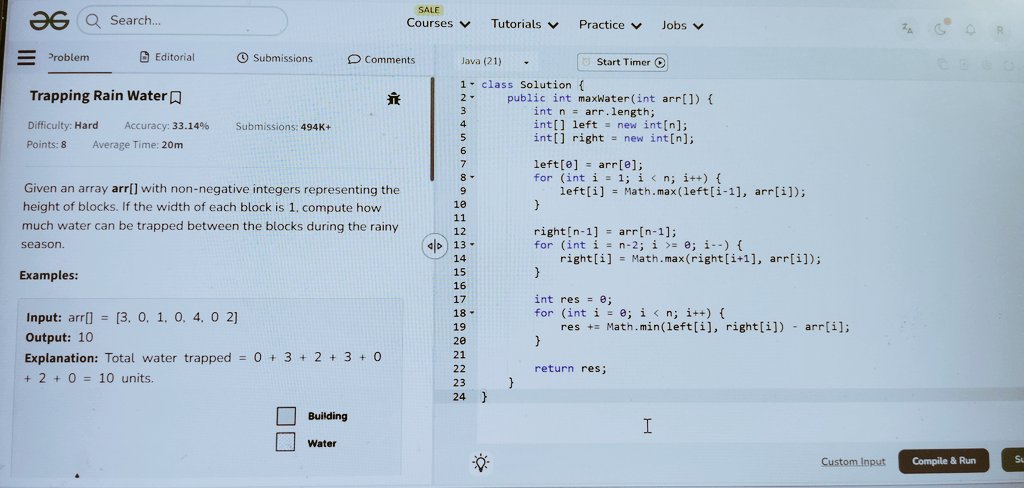Viewport: 1024px width, 488px height.
Task: Click the Trapping Rain Water title
Action: click(98, 96)
